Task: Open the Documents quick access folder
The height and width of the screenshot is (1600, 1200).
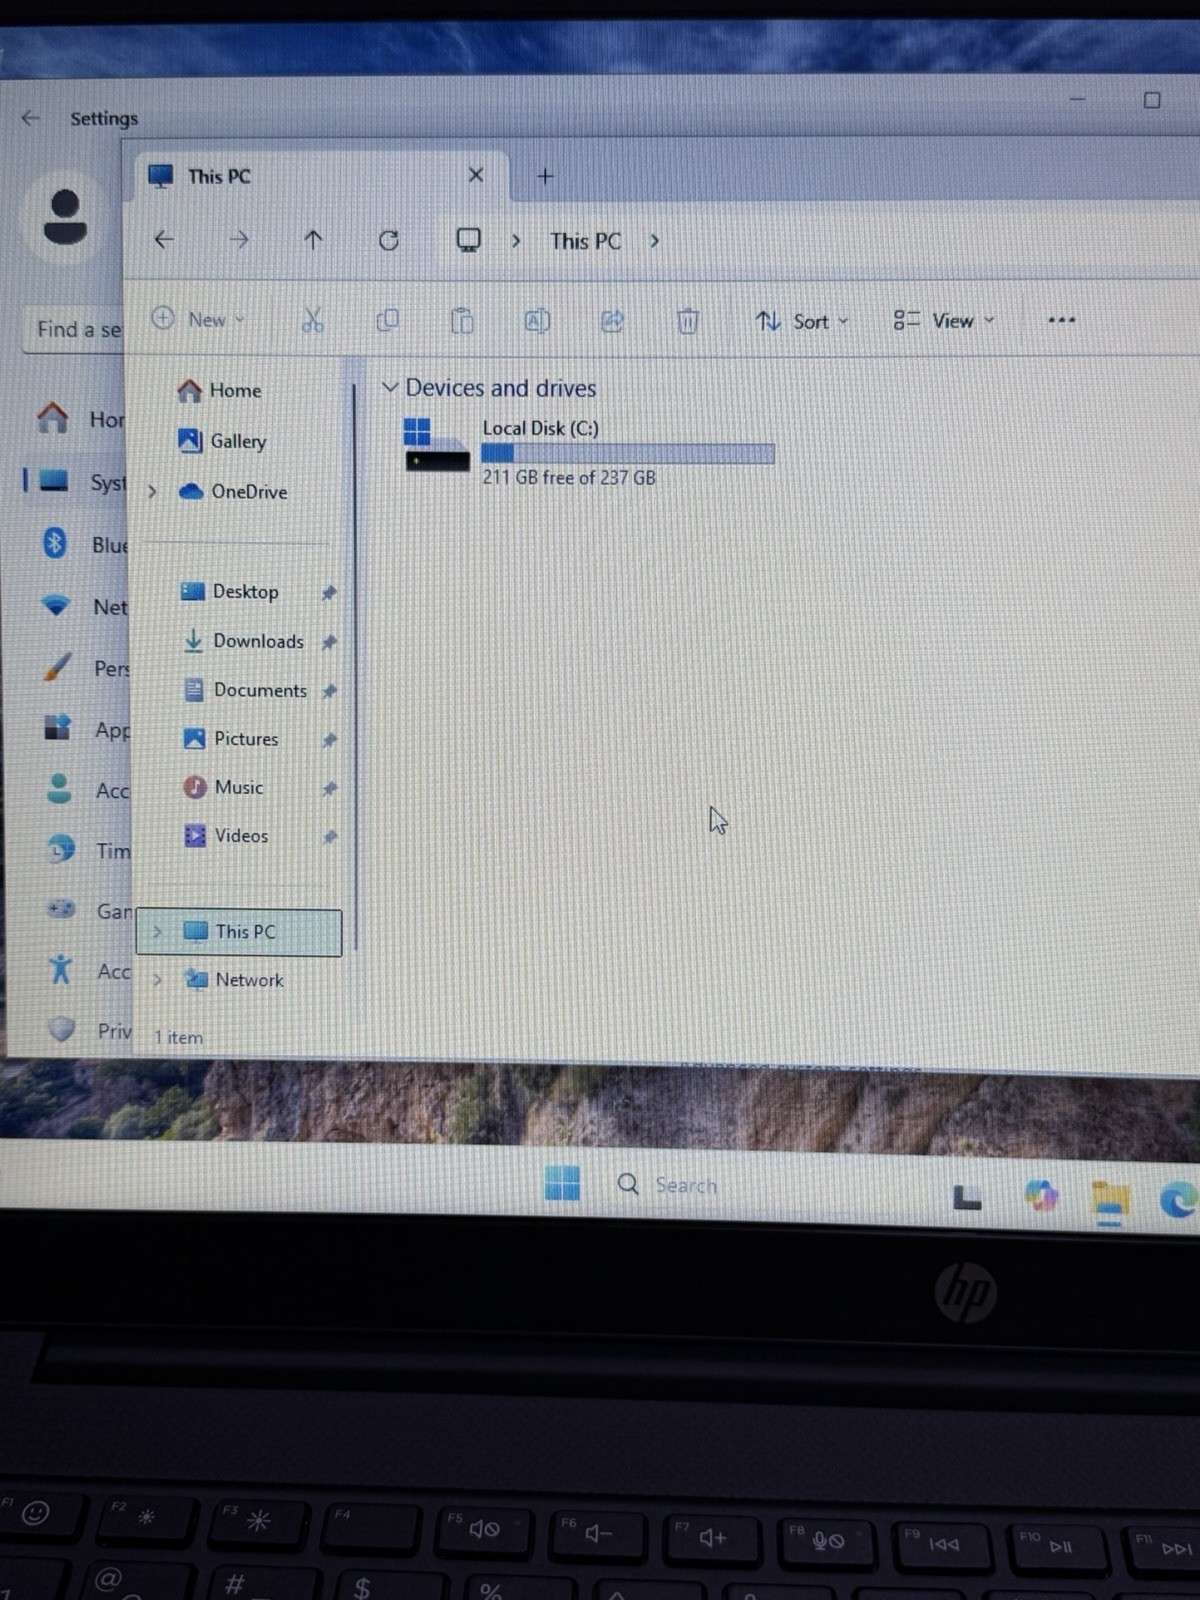Action: [x=244, y=690]
